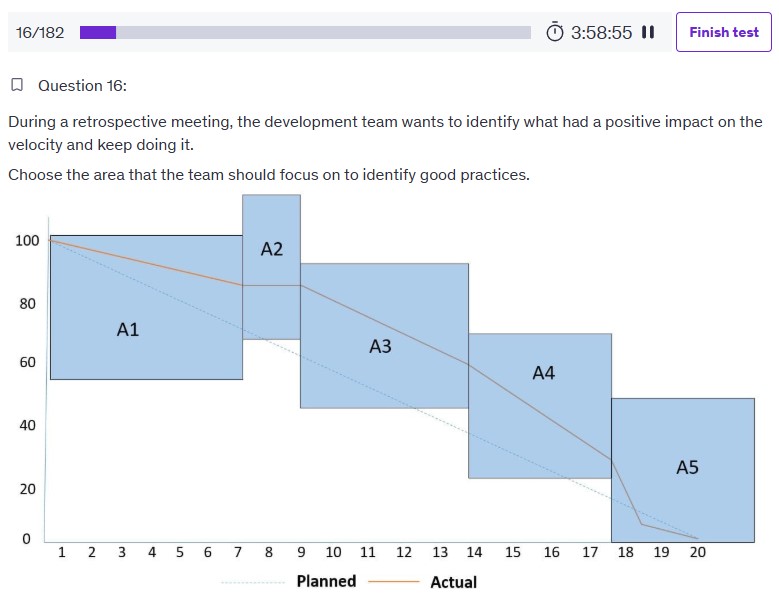779x611 pixels.
Task: Select area A1 on the chart
Action: pos(128,329)
